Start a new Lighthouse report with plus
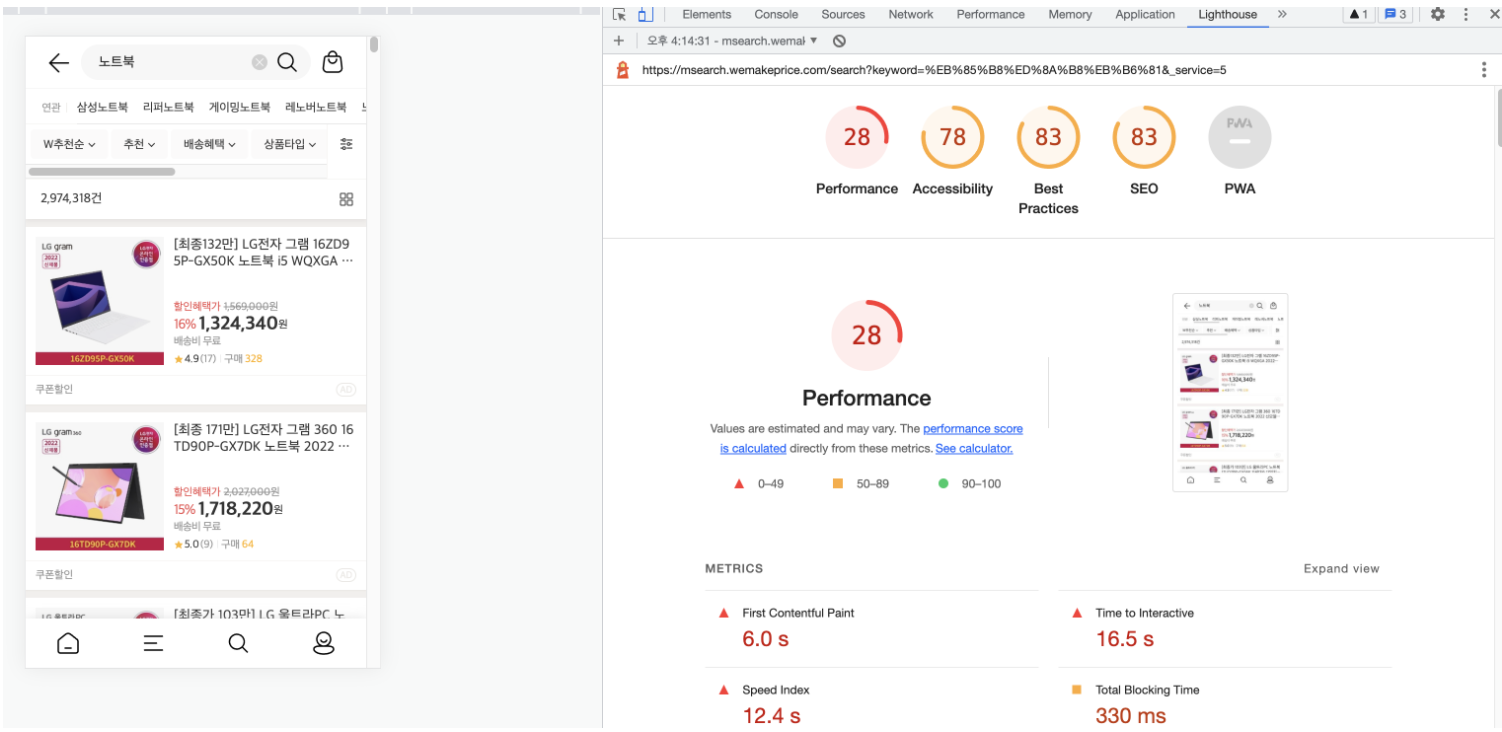Viewport: 1502px width, 732px height. coord(619,41)
